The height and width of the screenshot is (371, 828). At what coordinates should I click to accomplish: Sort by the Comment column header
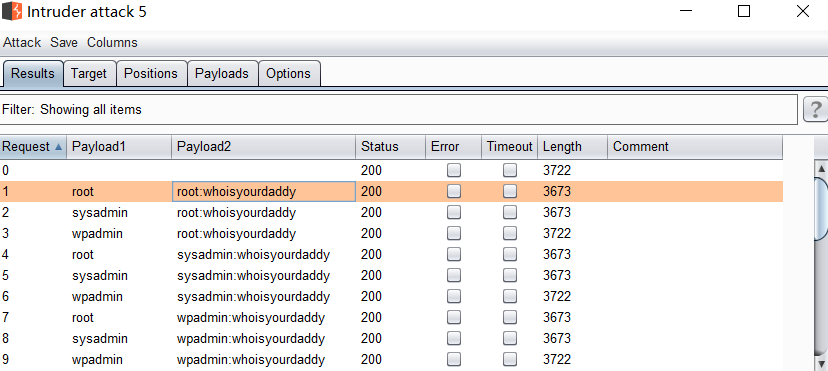695,147
